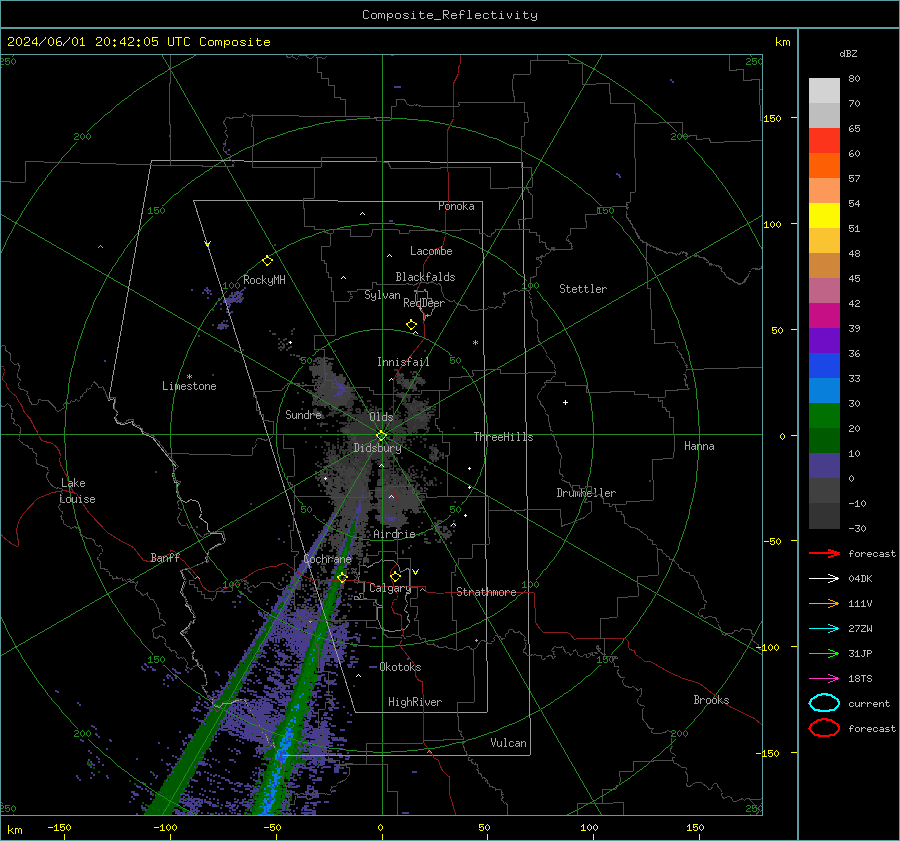This screenshot has width=900, height=841.
Task: Click the Blackfalds town label
Action: coord(425,277)
